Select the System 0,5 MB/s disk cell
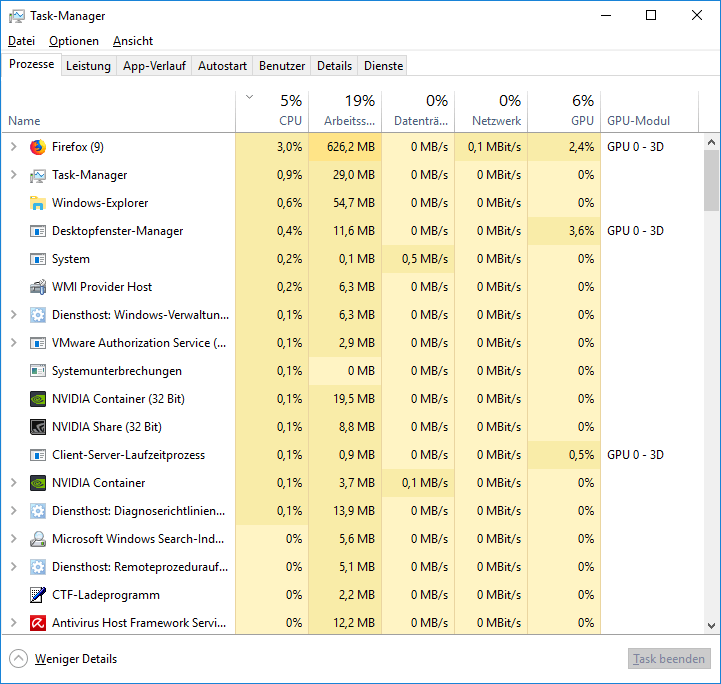The image size is (721, 684). point(418,259)
